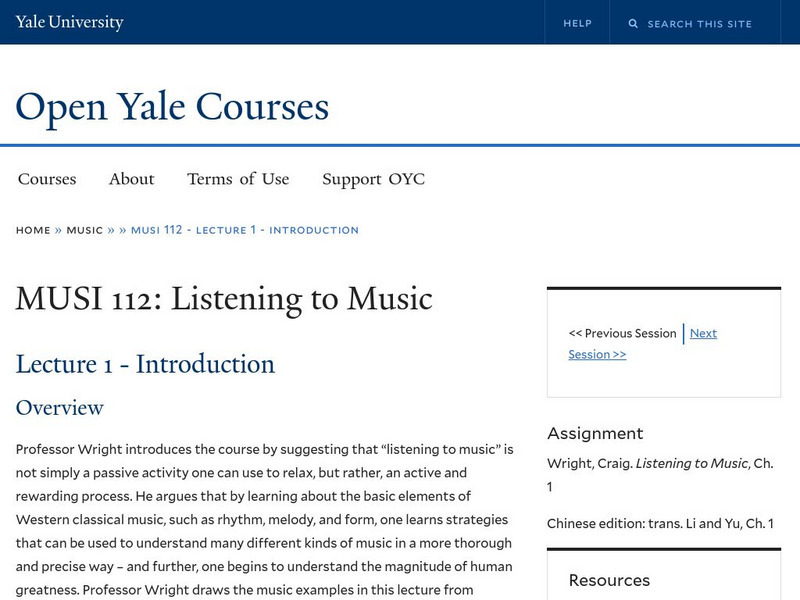Screen dimensions: 800x600
Task: Click the MUSI 112: Listening to Music heading
Action: point(224,298)
